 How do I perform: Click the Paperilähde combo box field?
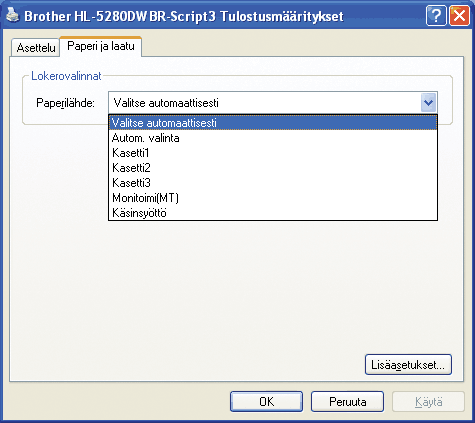[x=273, y=103]
